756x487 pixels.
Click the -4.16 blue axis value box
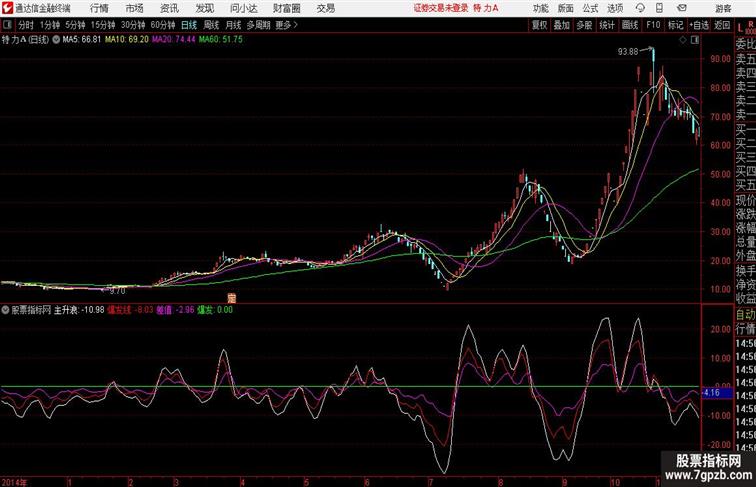(717, 393)
